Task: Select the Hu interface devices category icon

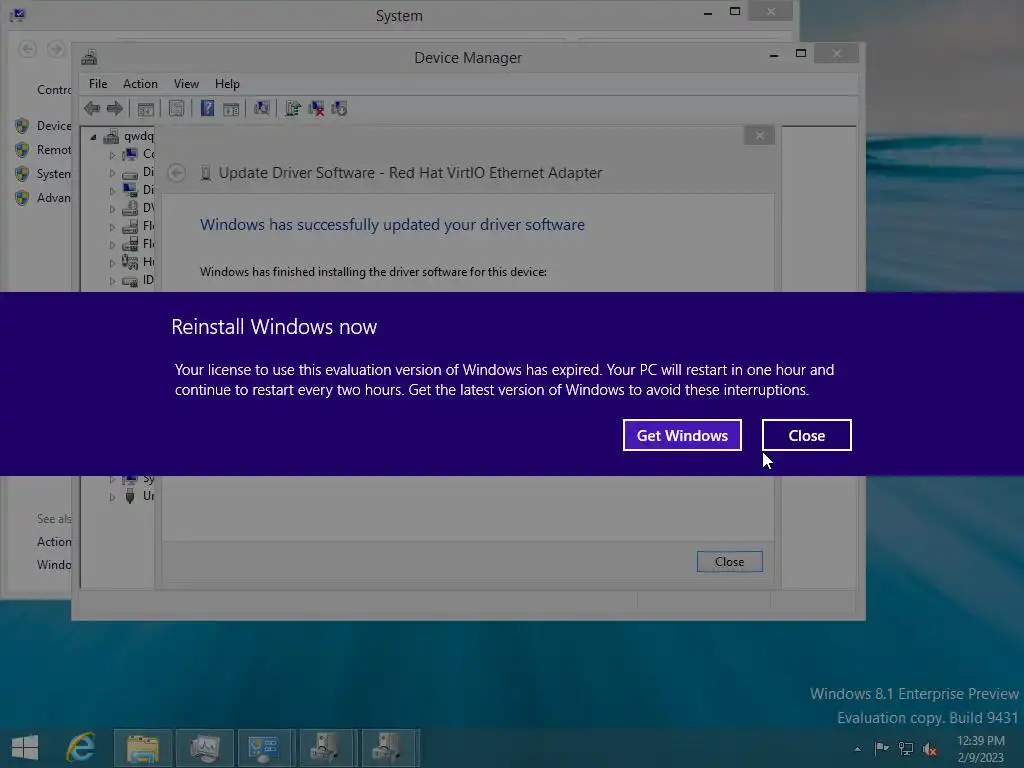Action: 130,262
